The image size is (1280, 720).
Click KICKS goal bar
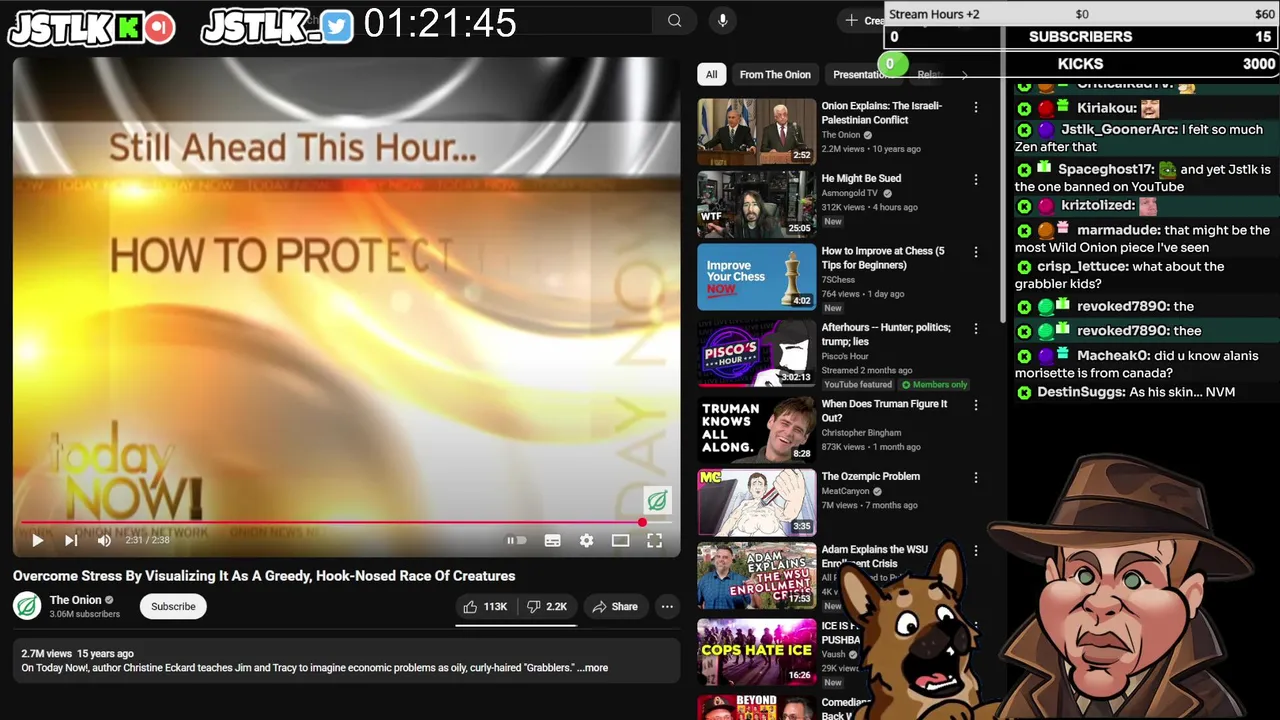1081,64
